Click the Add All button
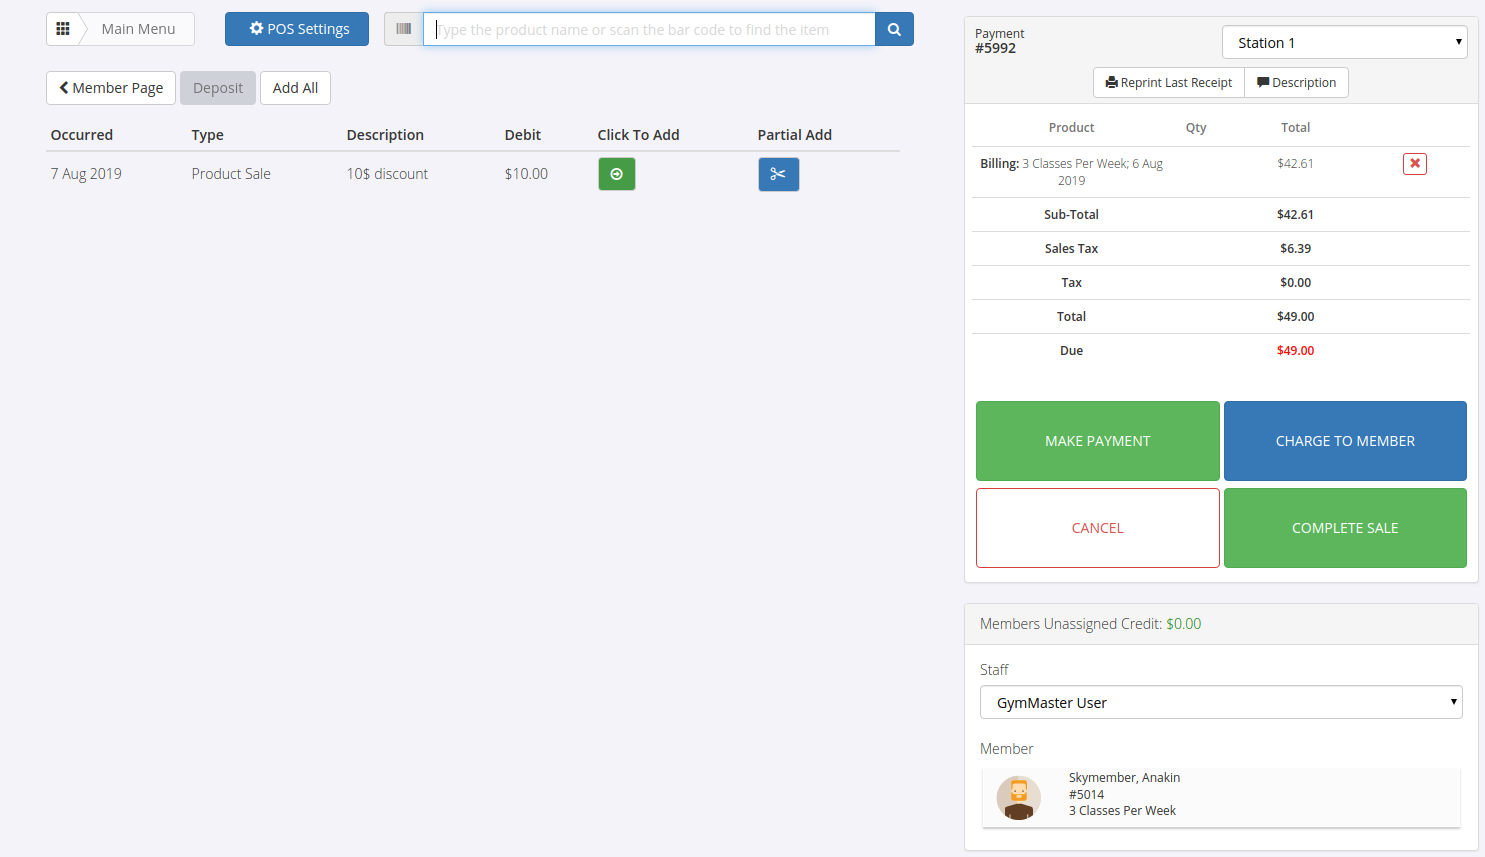 tap(295, 88)
